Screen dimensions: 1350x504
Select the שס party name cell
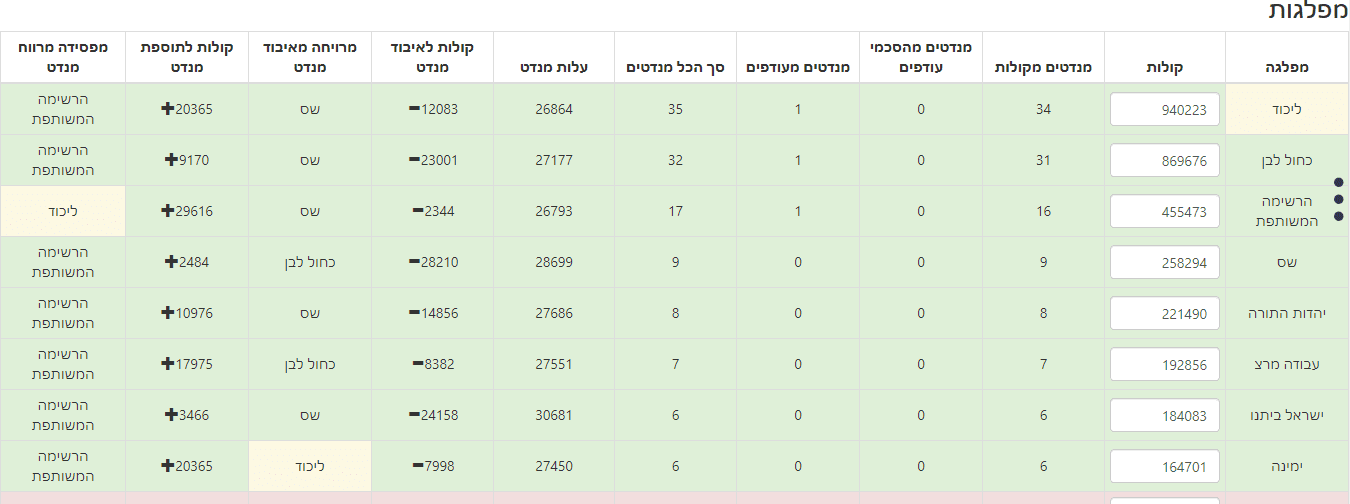click(1286, 262)
